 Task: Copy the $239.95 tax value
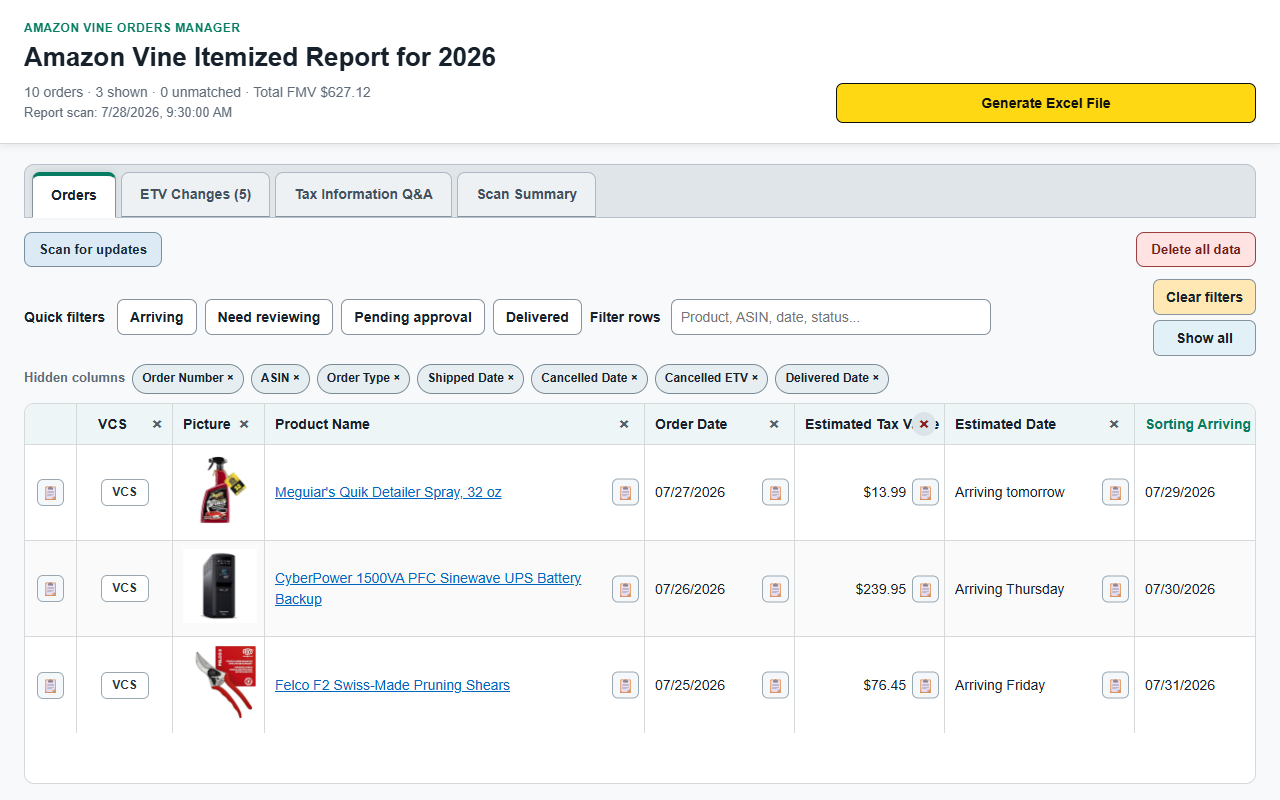point(925,589)
